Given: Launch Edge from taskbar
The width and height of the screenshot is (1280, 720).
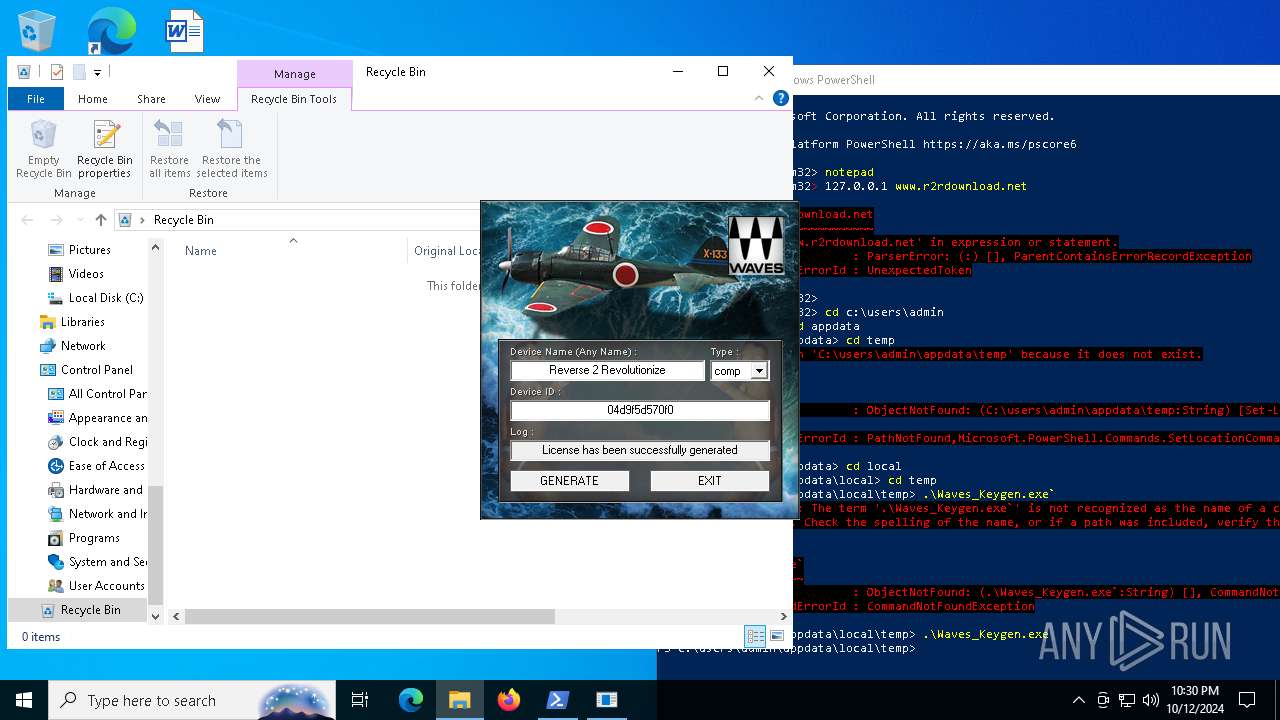Looking at the screenshot, I should [411, 700].
